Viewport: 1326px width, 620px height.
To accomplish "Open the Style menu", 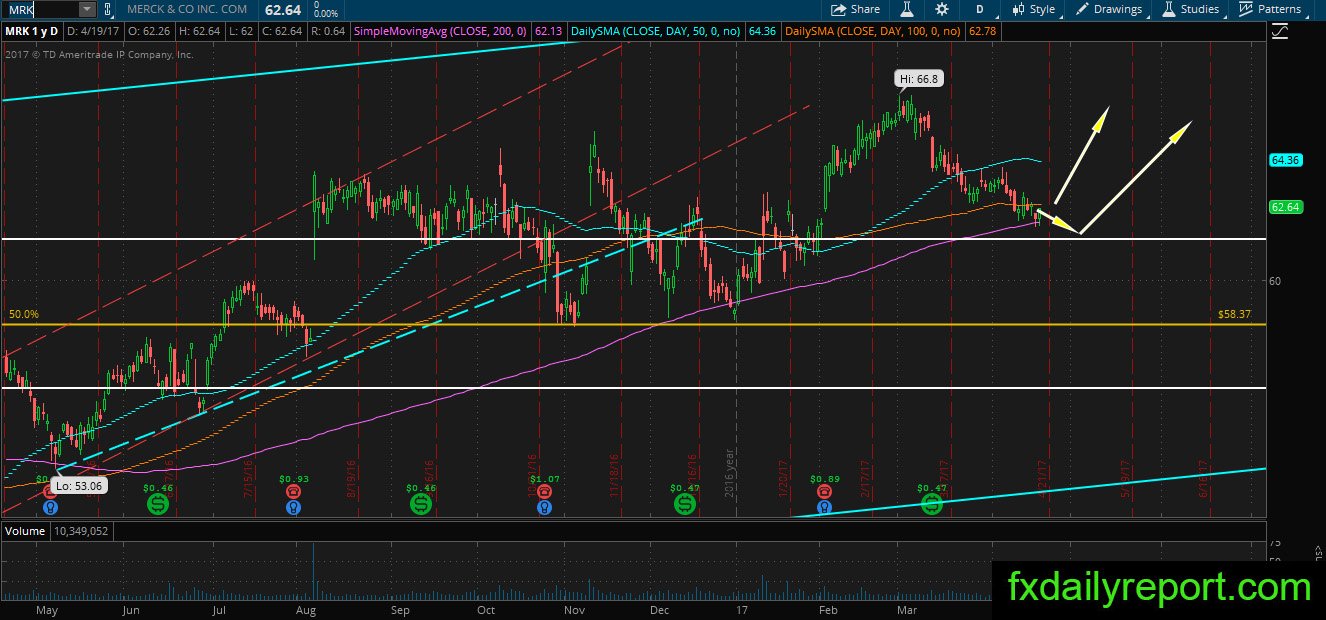I will pyautogui.click(x=1033, y=9).
